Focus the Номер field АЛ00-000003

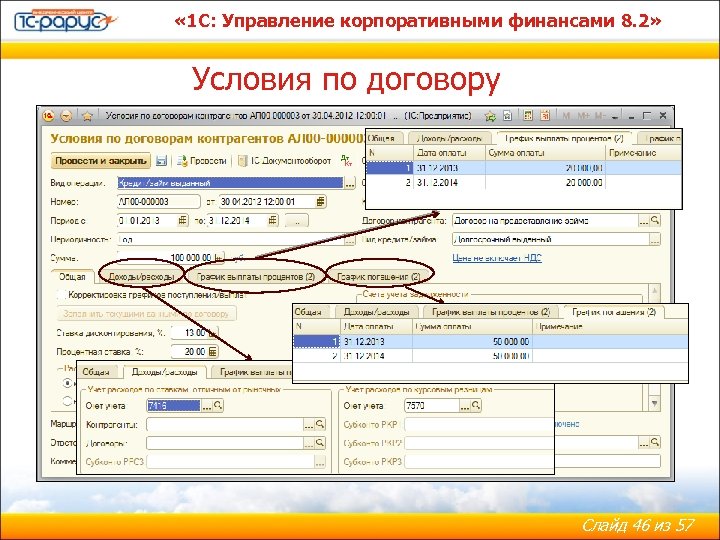158,202
